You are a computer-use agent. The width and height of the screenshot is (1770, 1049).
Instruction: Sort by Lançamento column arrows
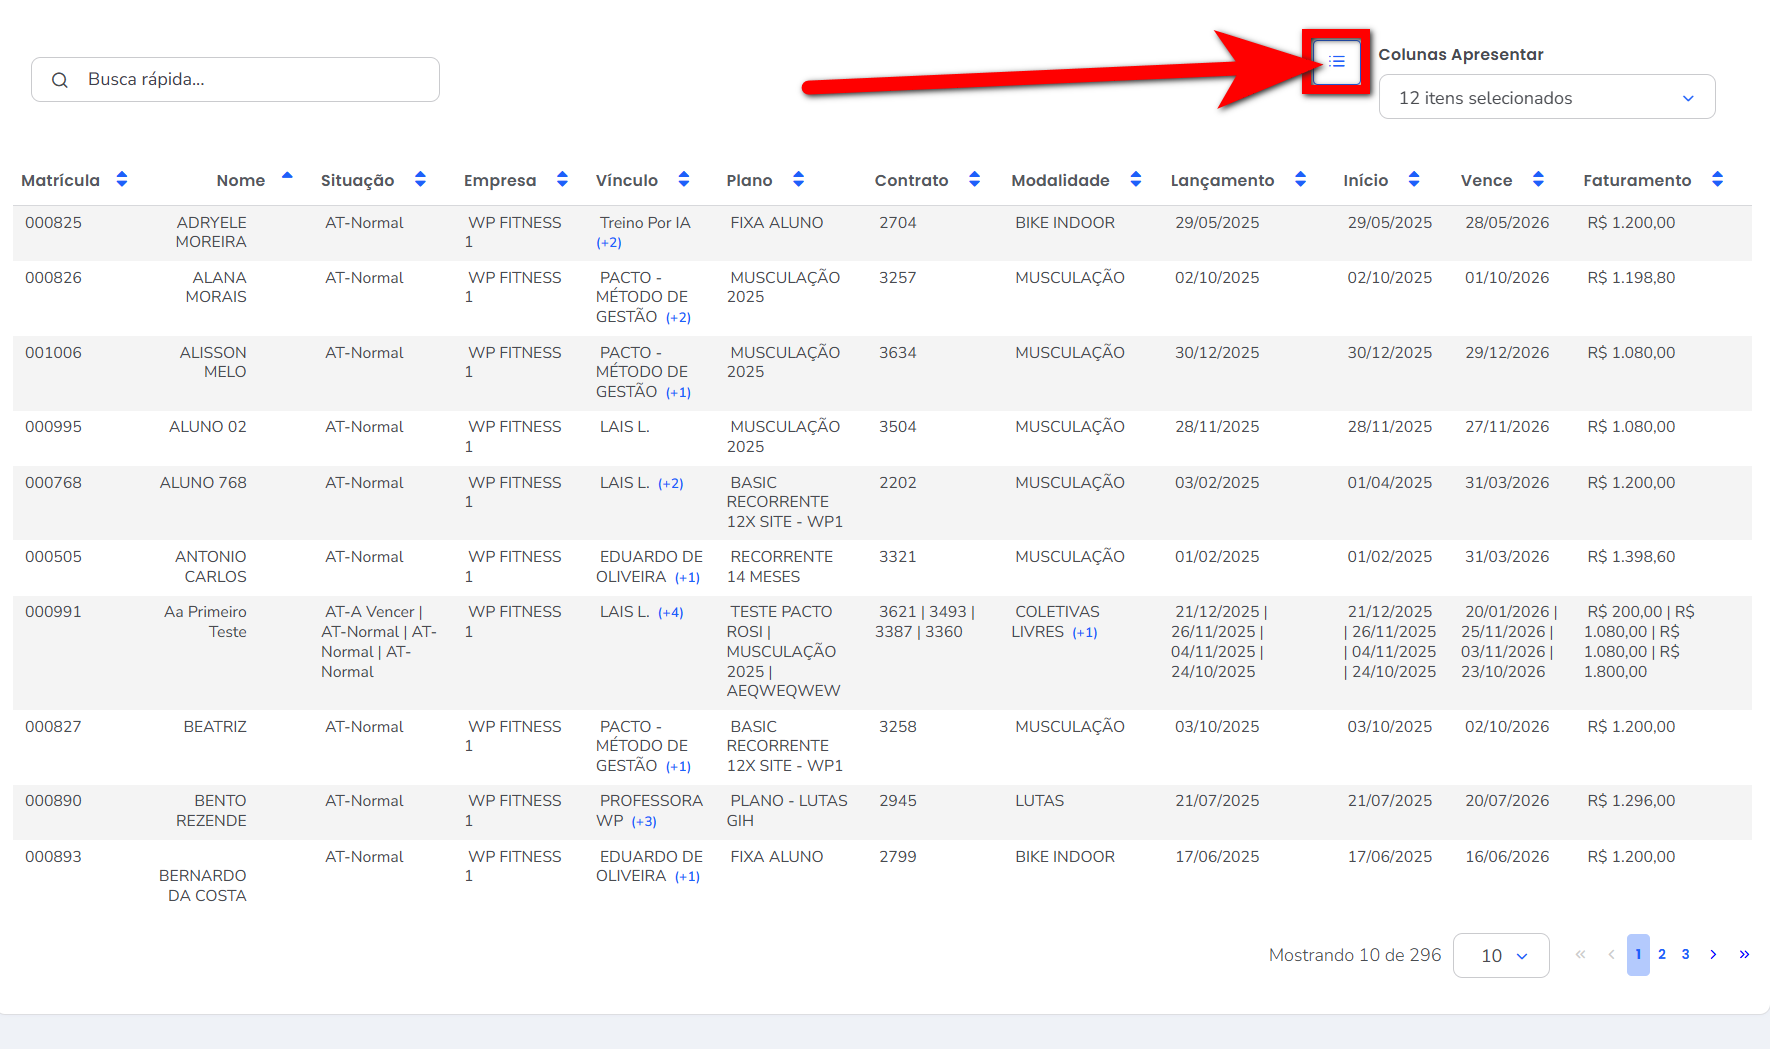pos(1300,180)
